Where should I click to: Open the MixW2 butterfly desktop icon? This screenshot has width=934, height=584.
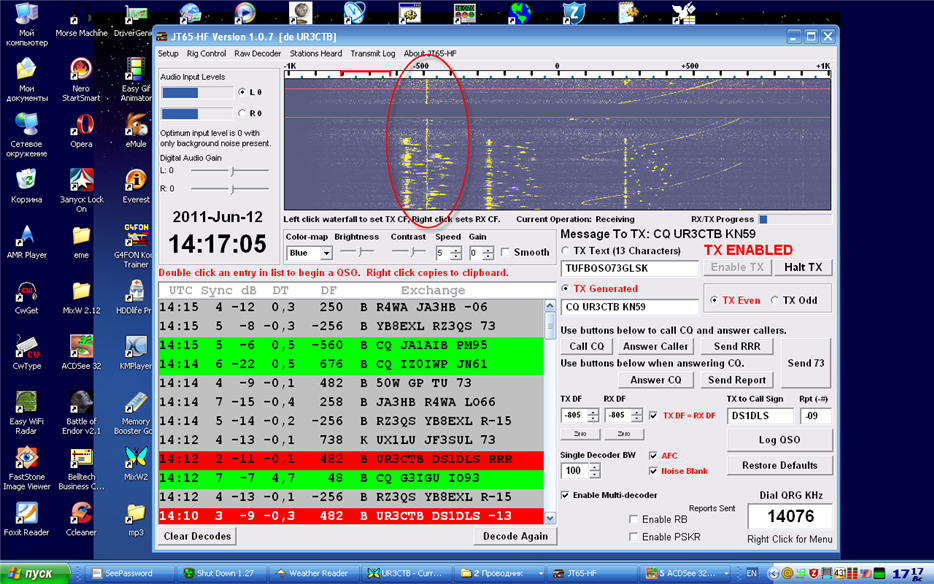tap(136, 464)
